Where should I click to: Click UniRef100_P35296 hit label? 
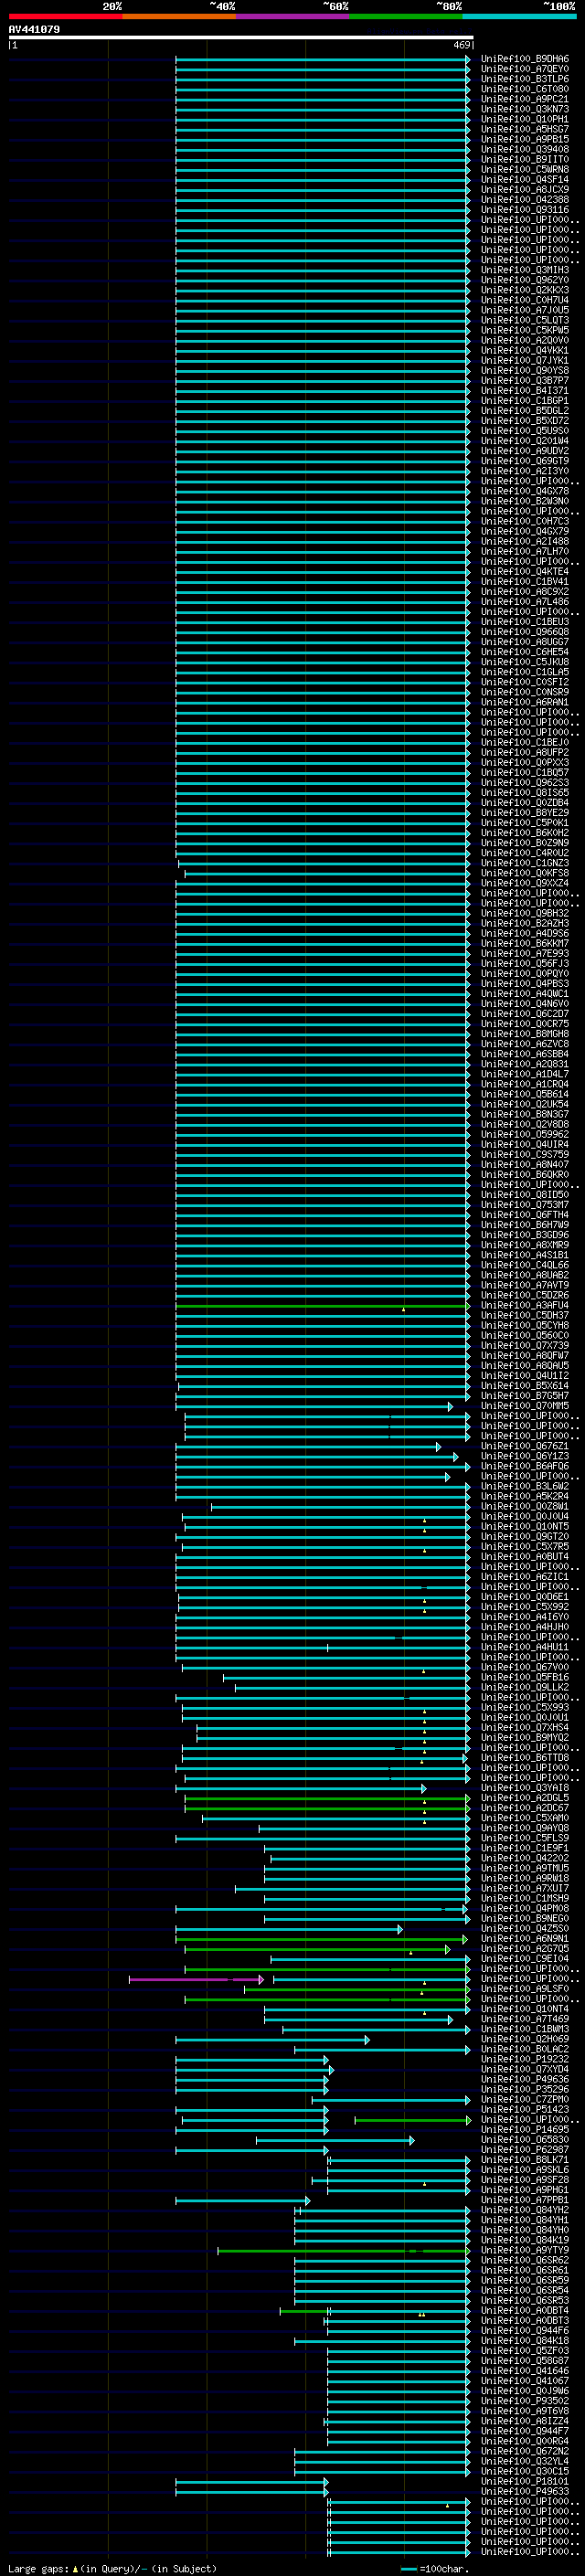point(525,2089)
